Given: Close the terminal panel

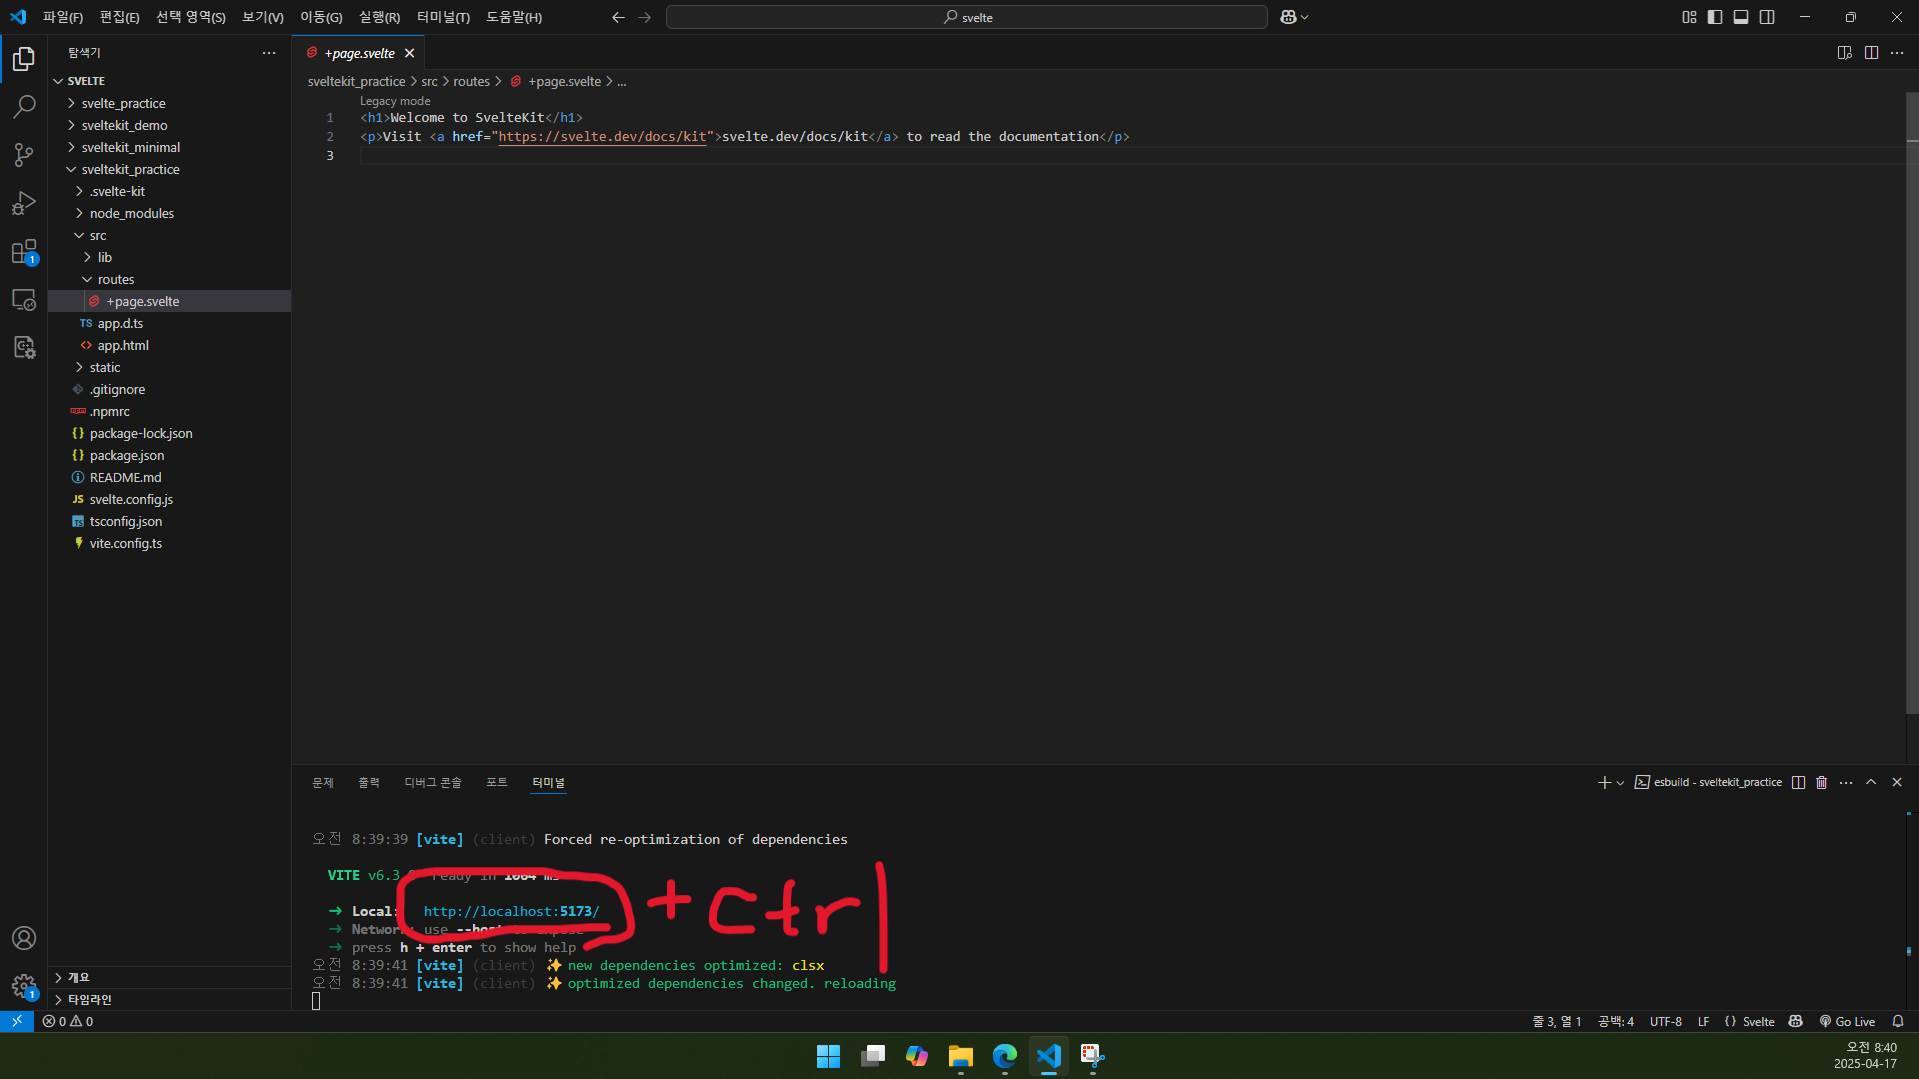Looking at the screenshot, I should point(1897,782).
